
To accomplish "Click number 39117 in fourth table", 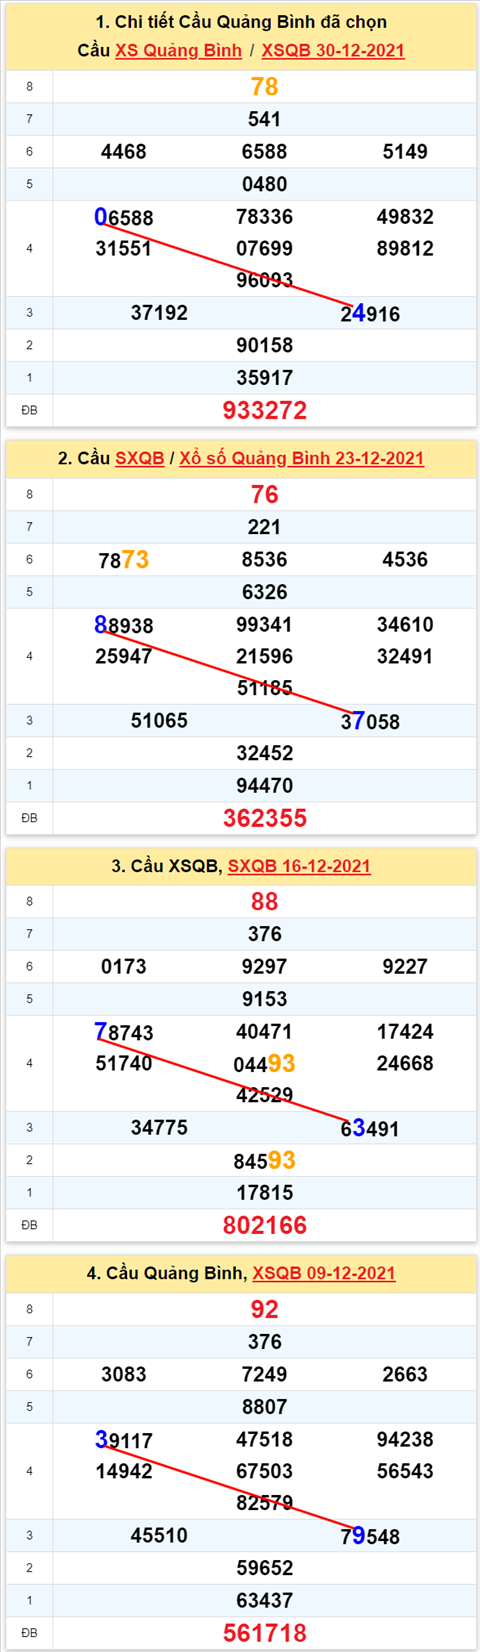I will (124, 1440).
